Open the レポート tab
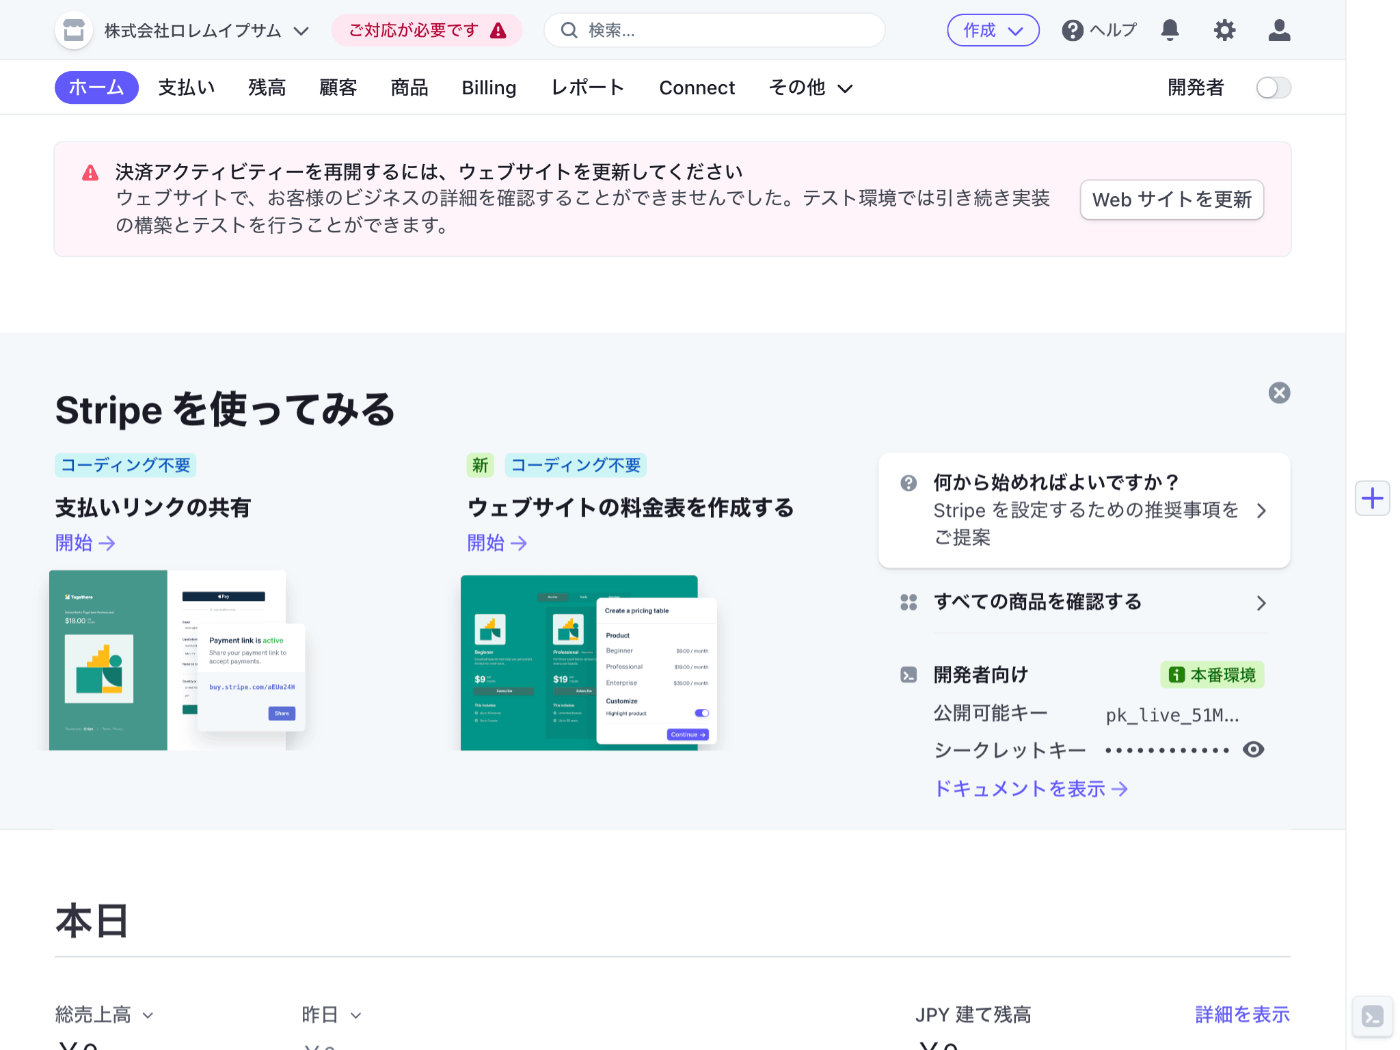 pos(587,87)
